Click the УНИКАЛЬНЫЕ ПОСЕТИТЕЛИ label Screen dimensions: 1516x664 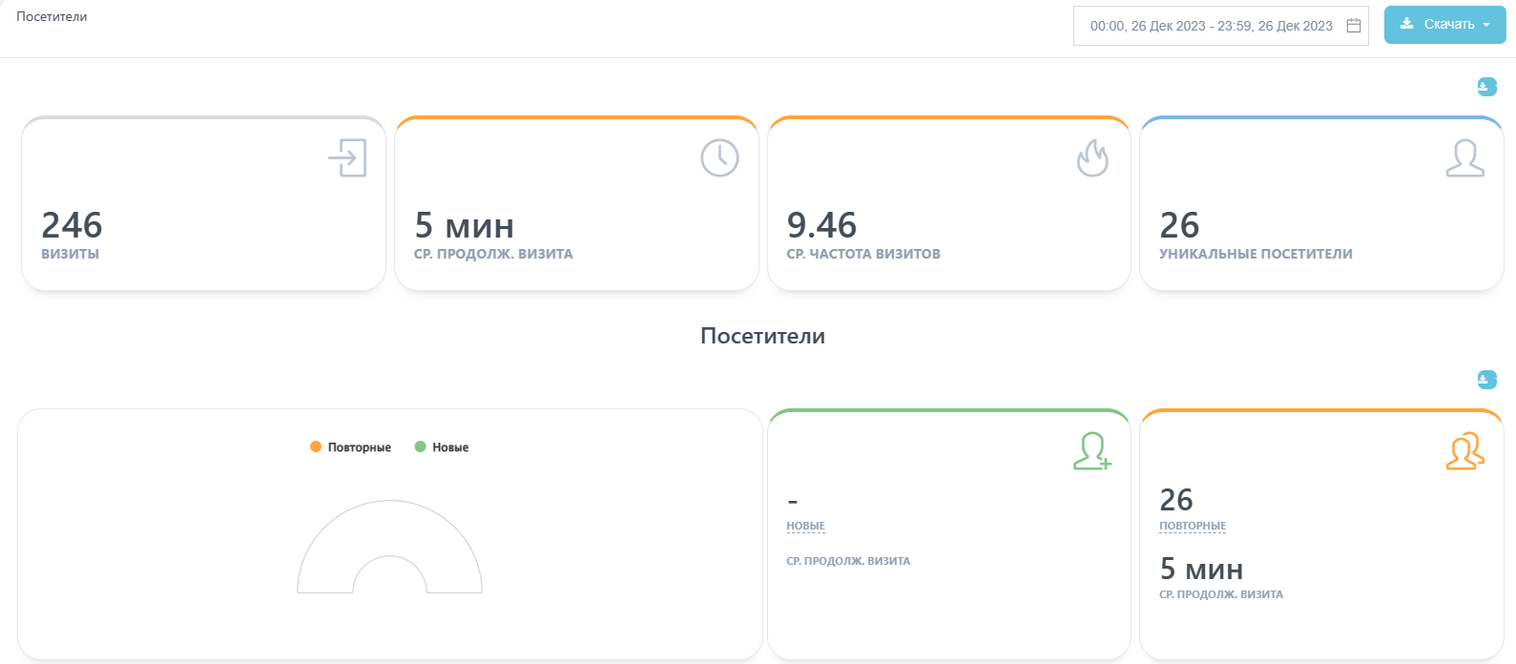tap(1256, 254)
